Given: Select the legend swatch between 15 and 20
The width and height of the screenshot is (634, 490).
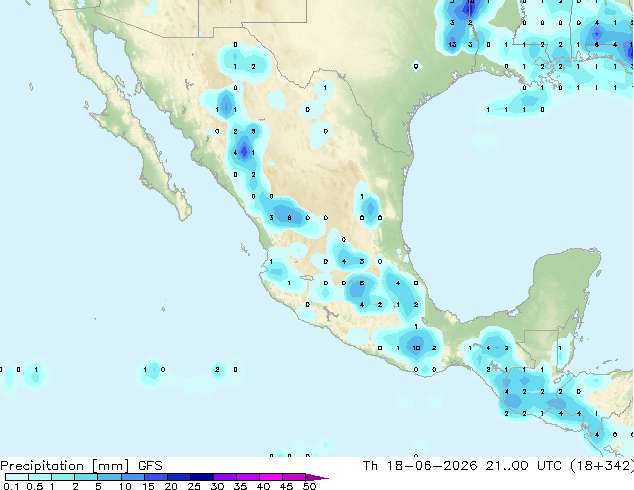Looking at the screenshot, I should (x=155, y=477).
